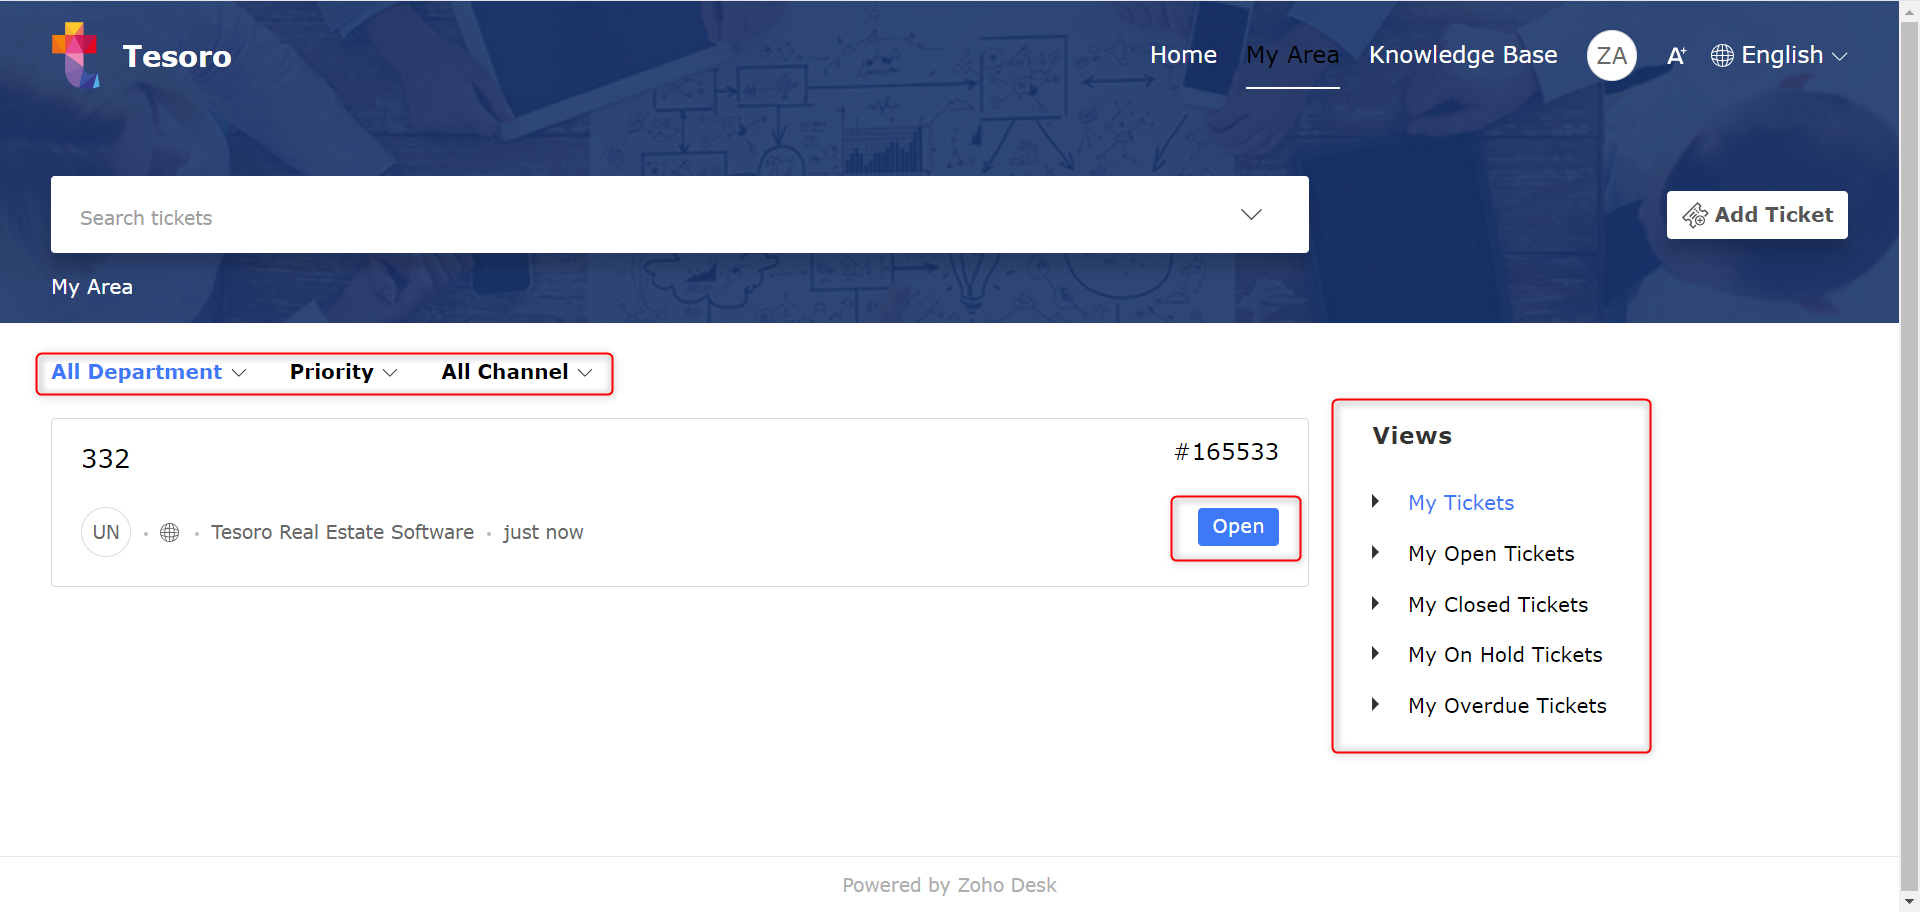1920x912 pixels.
Task: Click the Open status button on ticket
Action: 1238,527
